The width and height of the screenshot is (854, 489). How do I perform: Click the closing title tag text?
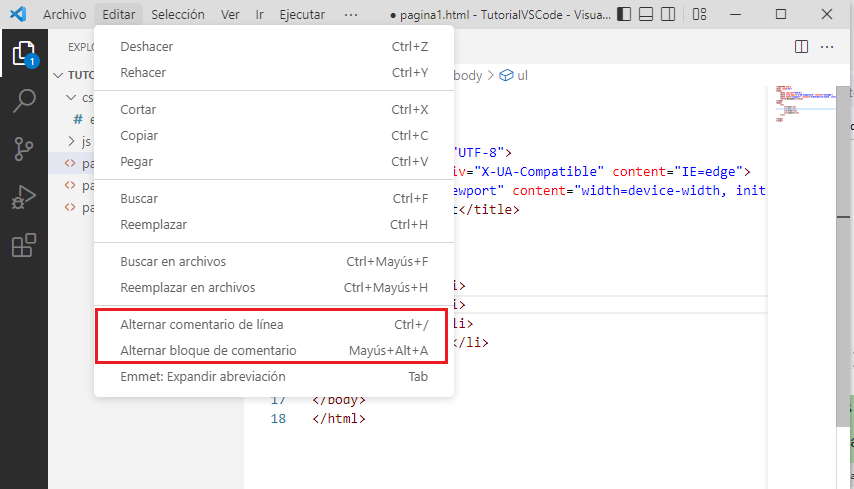pos(489,210)
